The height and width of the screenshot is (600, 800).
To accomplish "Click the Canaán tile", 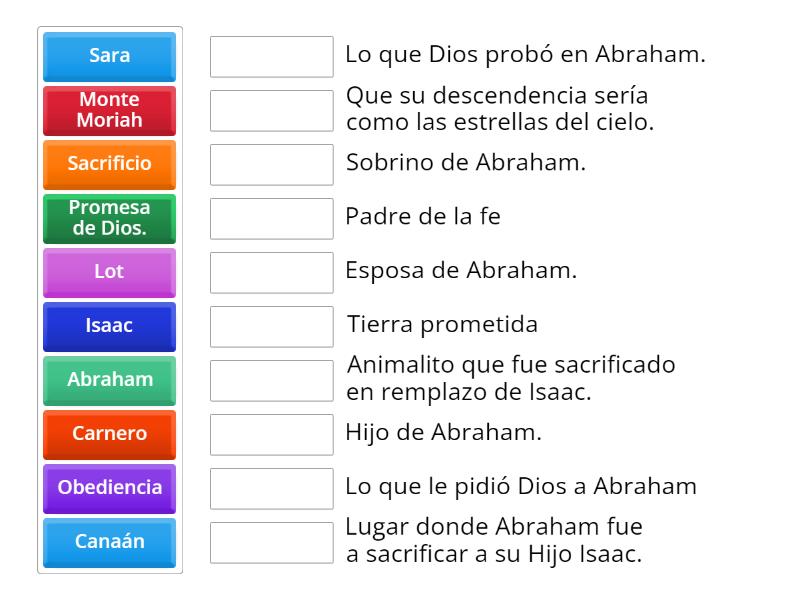I will (109, 543).
